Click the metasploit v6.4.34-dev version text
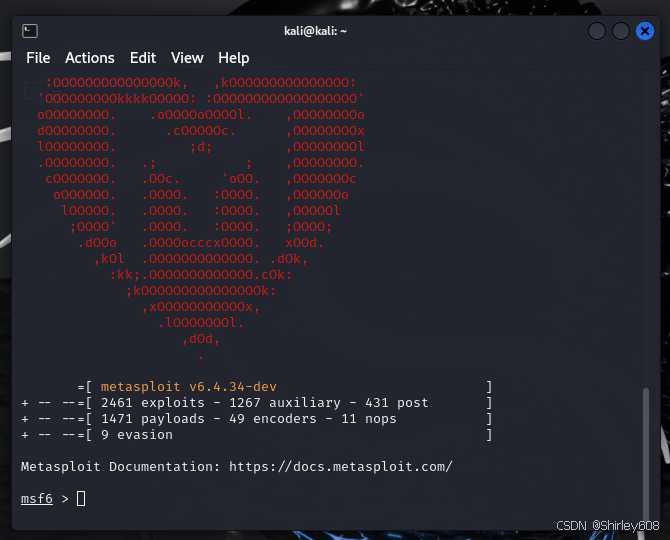The image size is (670, 540). point(188,387)
